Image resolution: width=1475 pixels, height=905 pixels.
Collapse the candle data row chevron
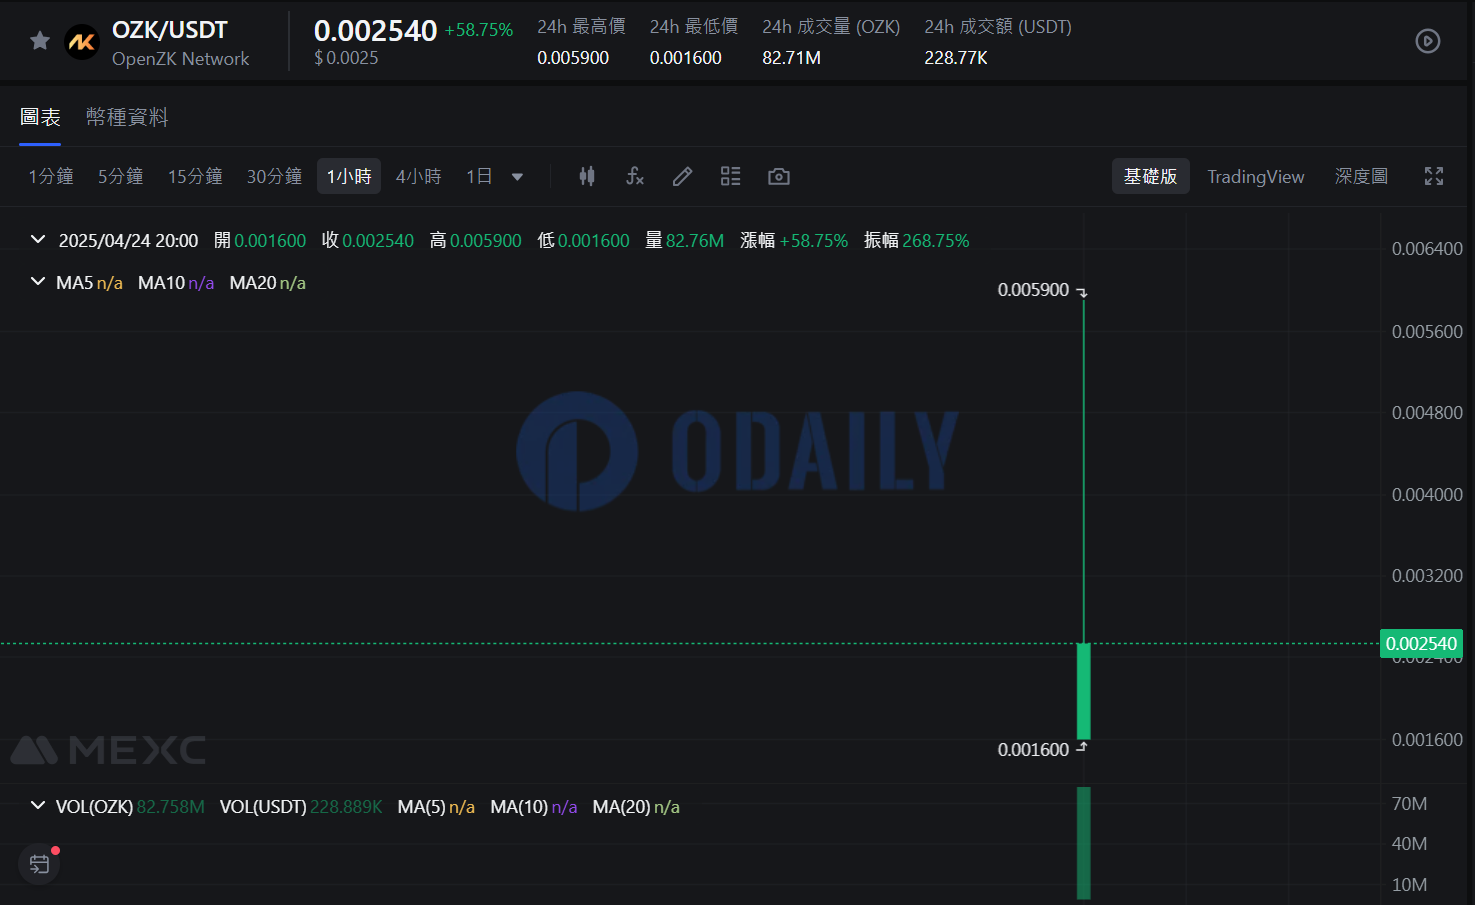point(38,240)
